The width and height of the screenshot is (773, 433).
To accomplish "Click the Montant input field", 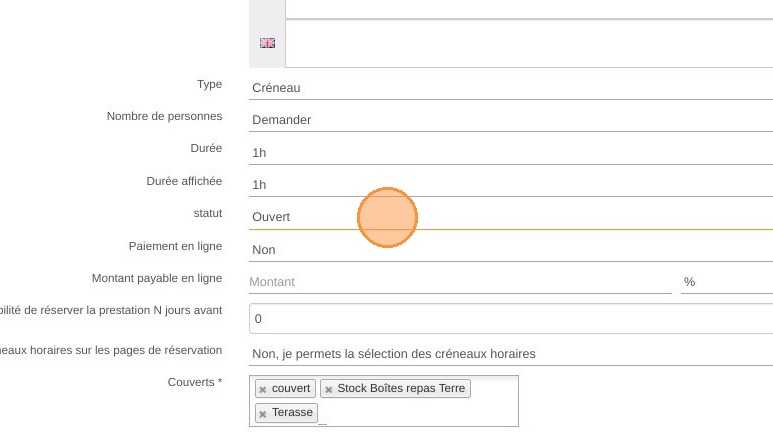I will coord(460,282).
